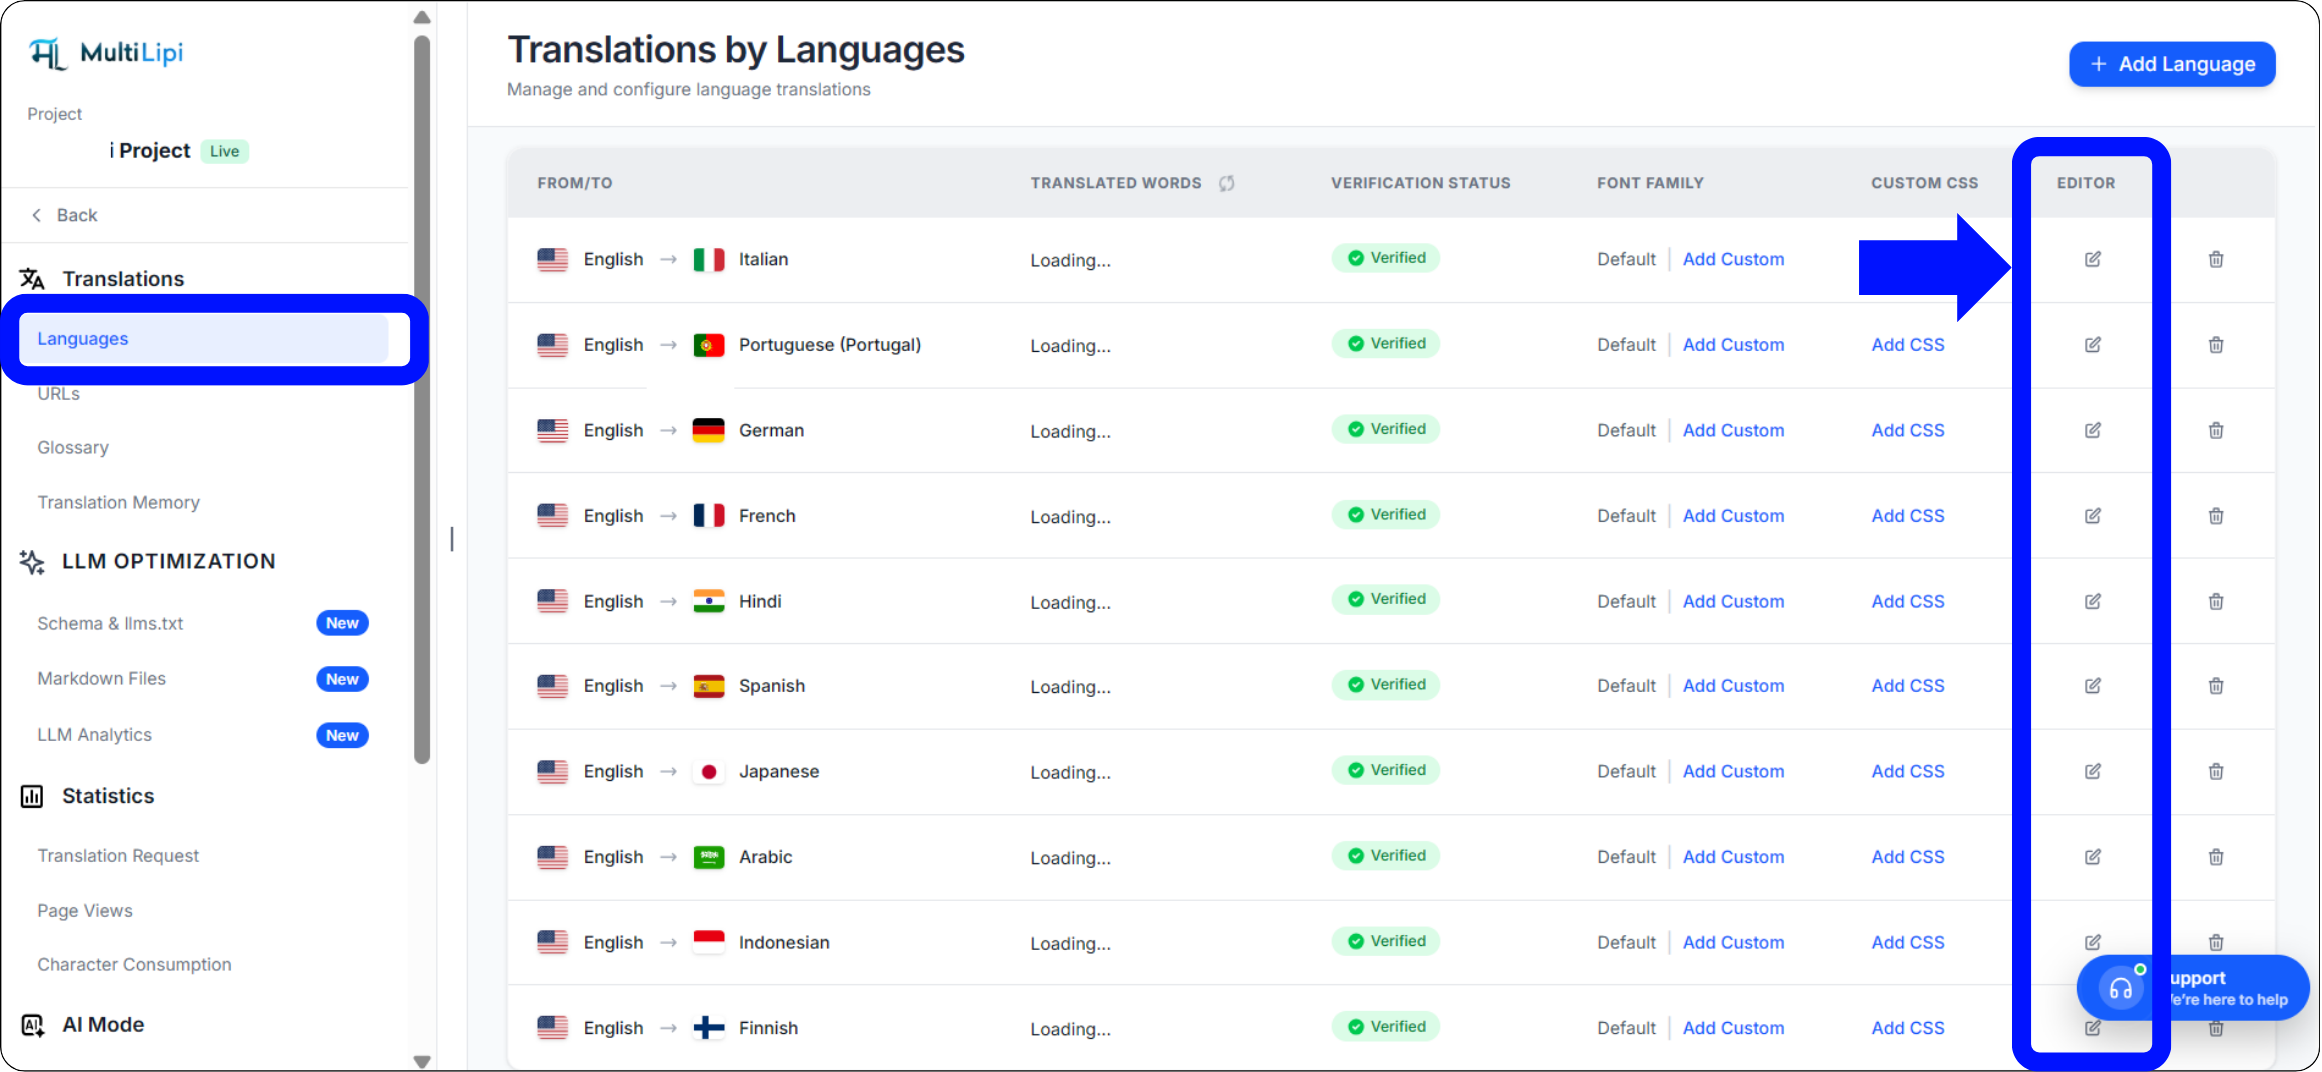
Task: Open the URLs section
Action: point(58,394)
